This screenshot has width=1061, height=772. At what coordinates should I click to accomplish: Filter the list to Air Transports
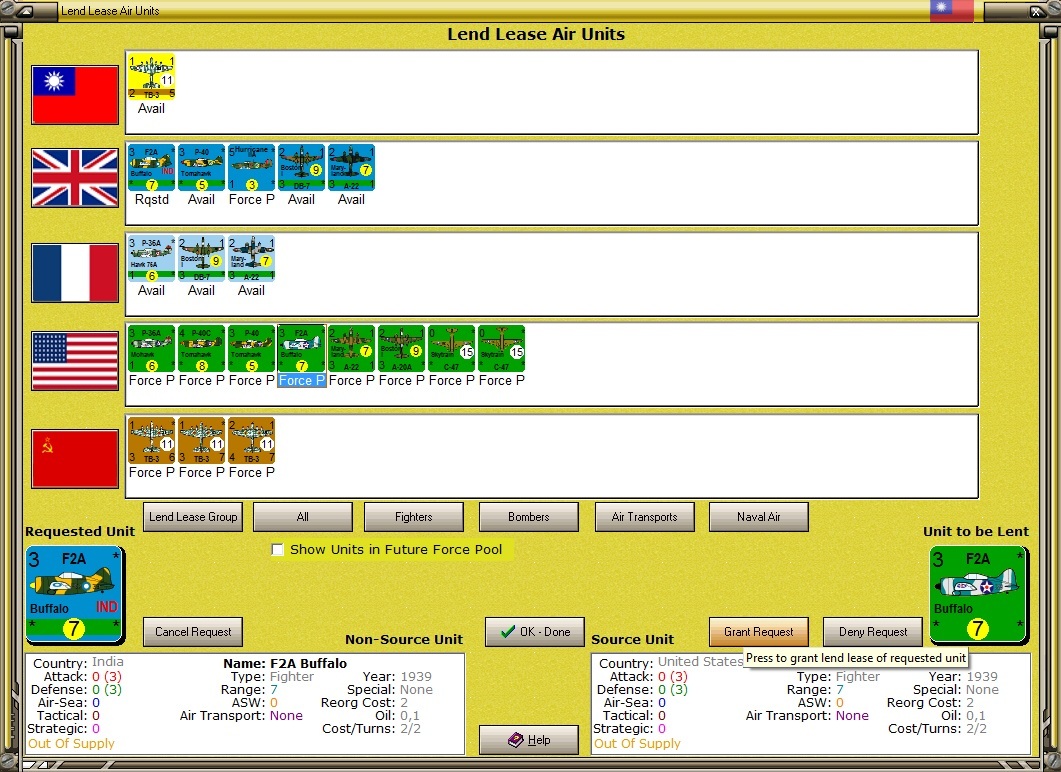[644, 517]
